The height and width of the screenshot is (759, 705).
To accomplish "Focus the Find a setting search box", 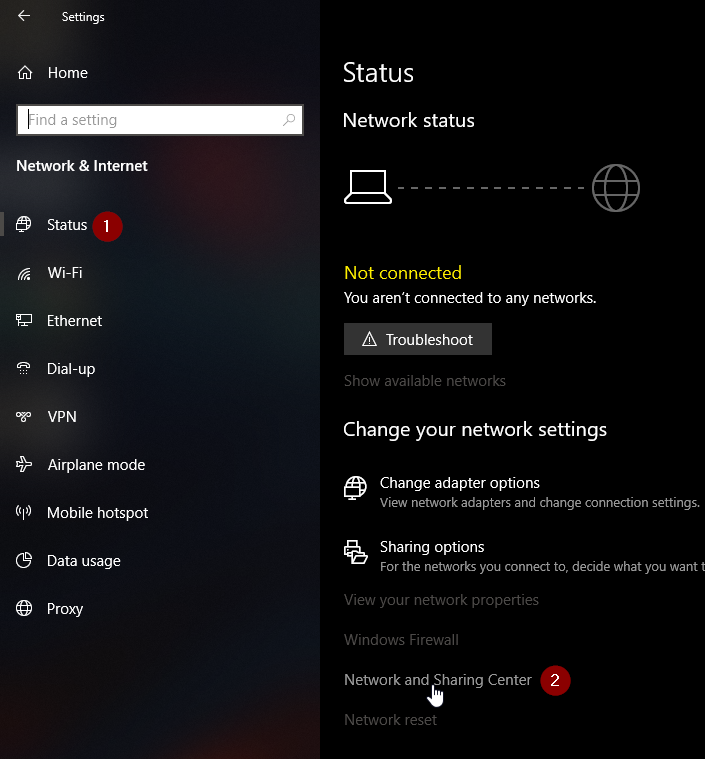I will coord(160,120).
